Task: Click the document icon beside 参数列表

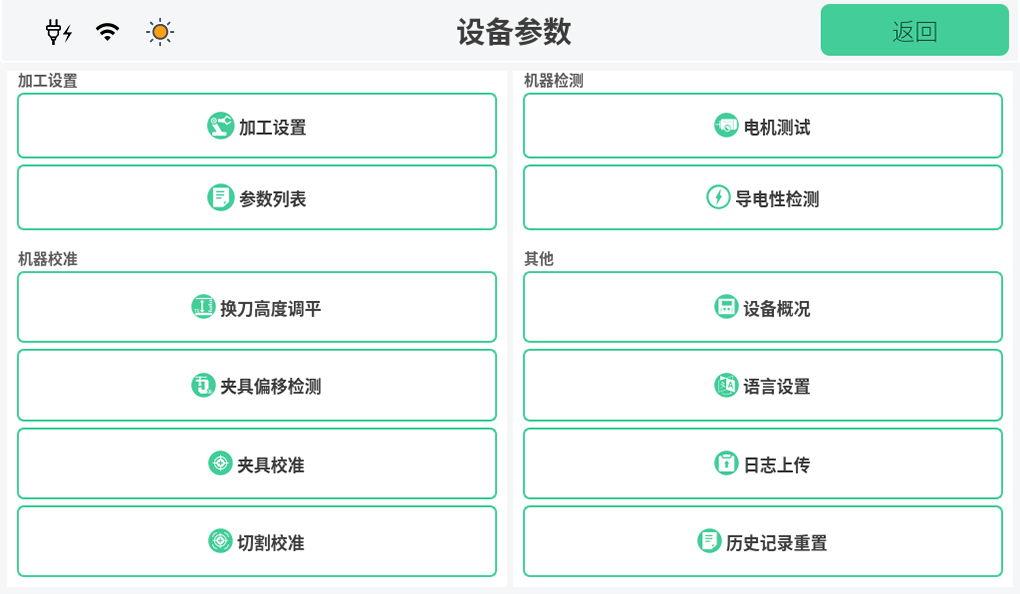Action: [220, 198]
